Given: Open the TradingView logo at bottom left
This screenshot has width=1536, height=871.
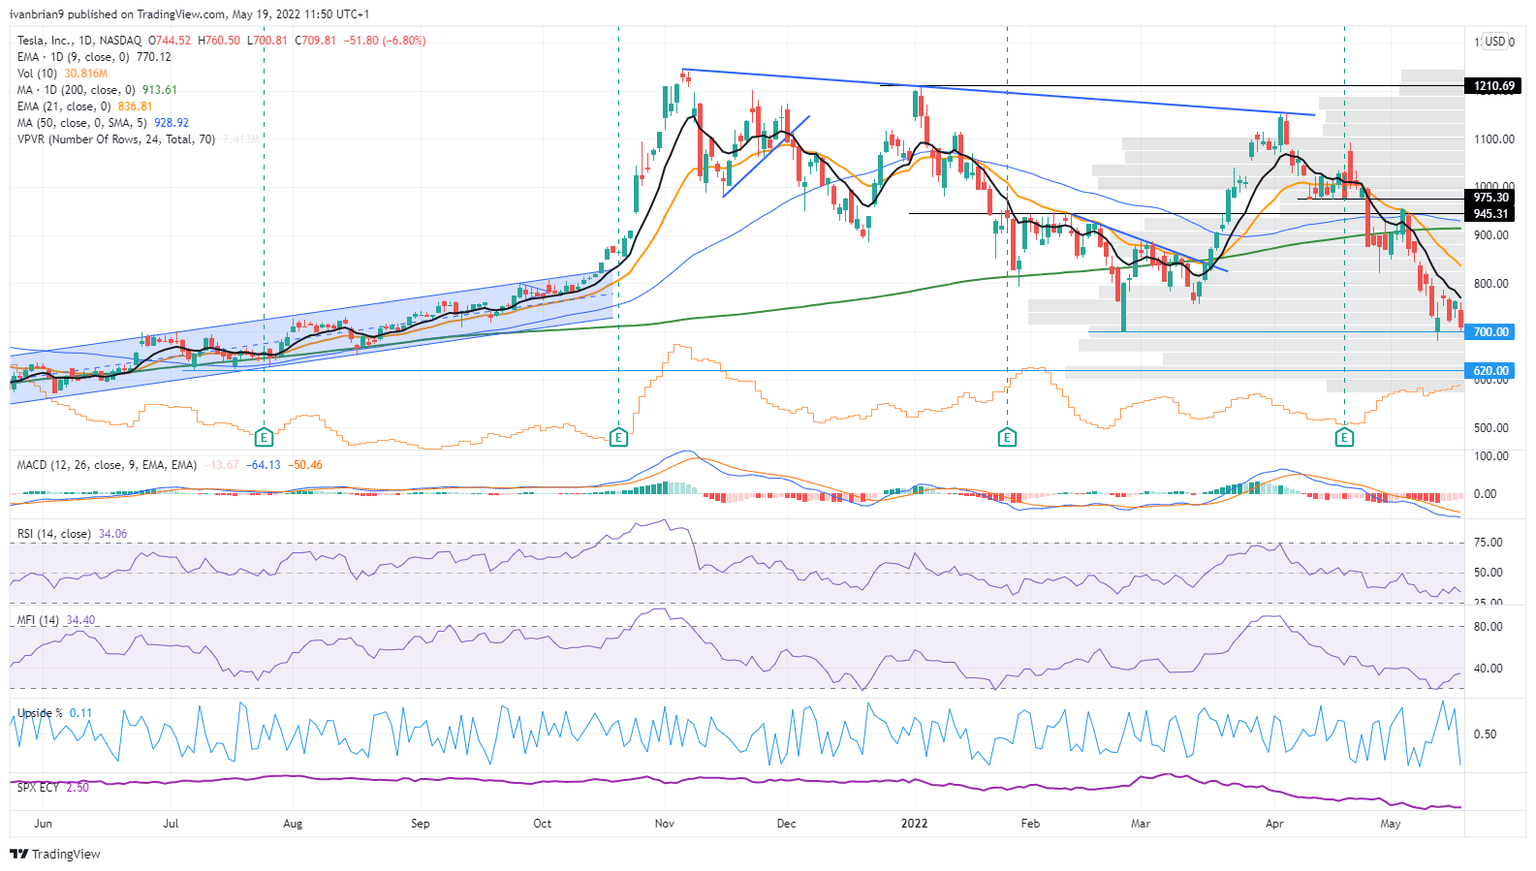Looking at the screenshot, I should tap(55, 854).
